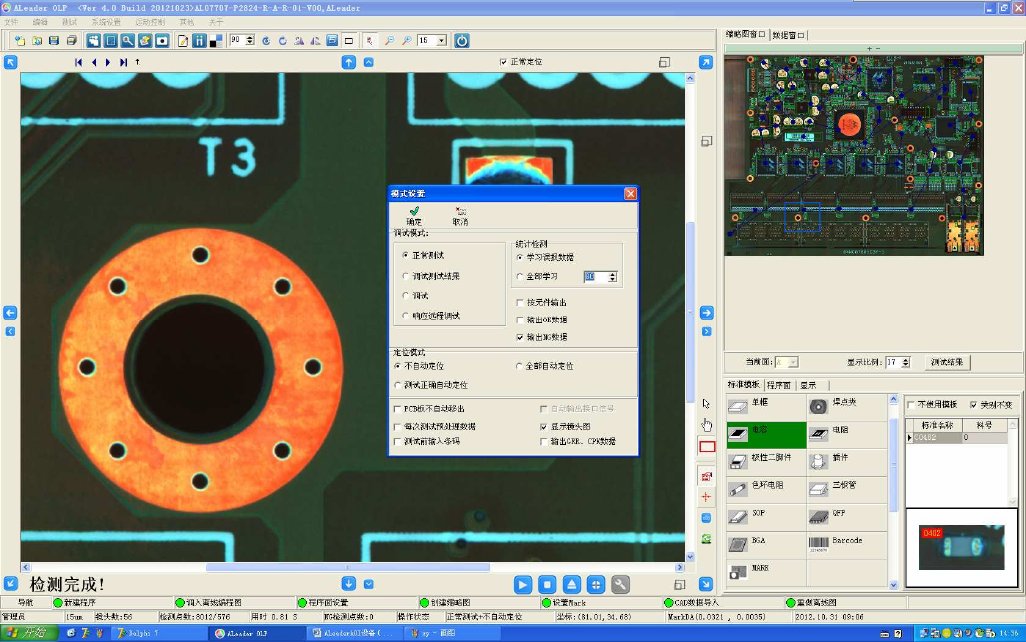Image resolution: width=1026 pixels, height=642 pixels.
Task: Click the wrench settings icon below image
Action: click(x=620, y=584)
